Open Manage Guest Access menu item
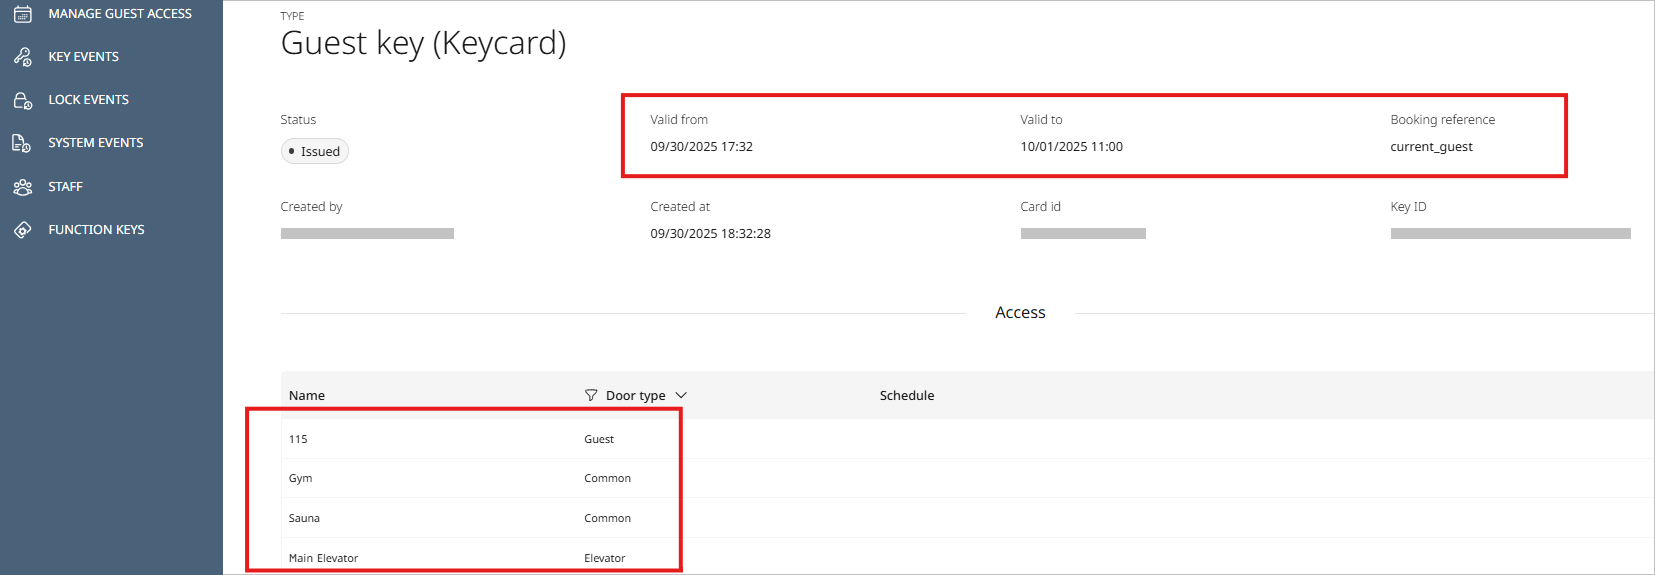This screenshot has width=1655, height=575. tap(120, 14)
